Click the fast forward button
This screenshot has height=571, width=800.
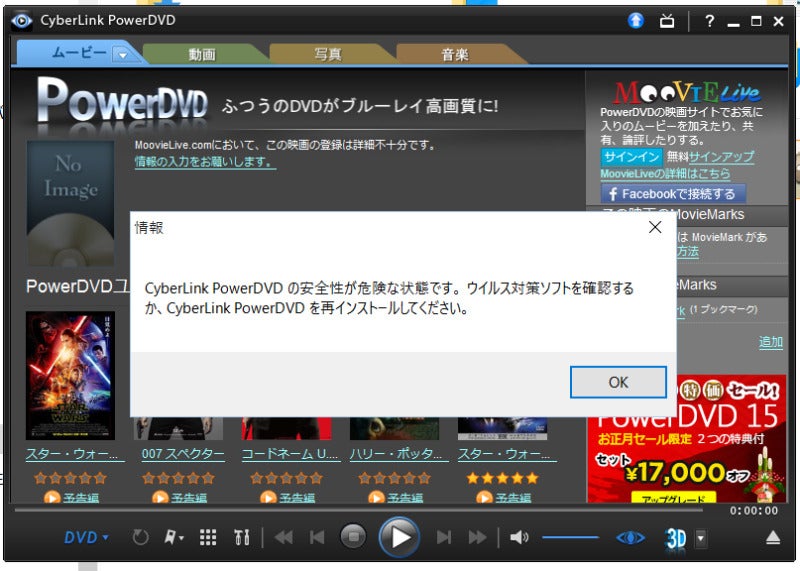(478, 537)
